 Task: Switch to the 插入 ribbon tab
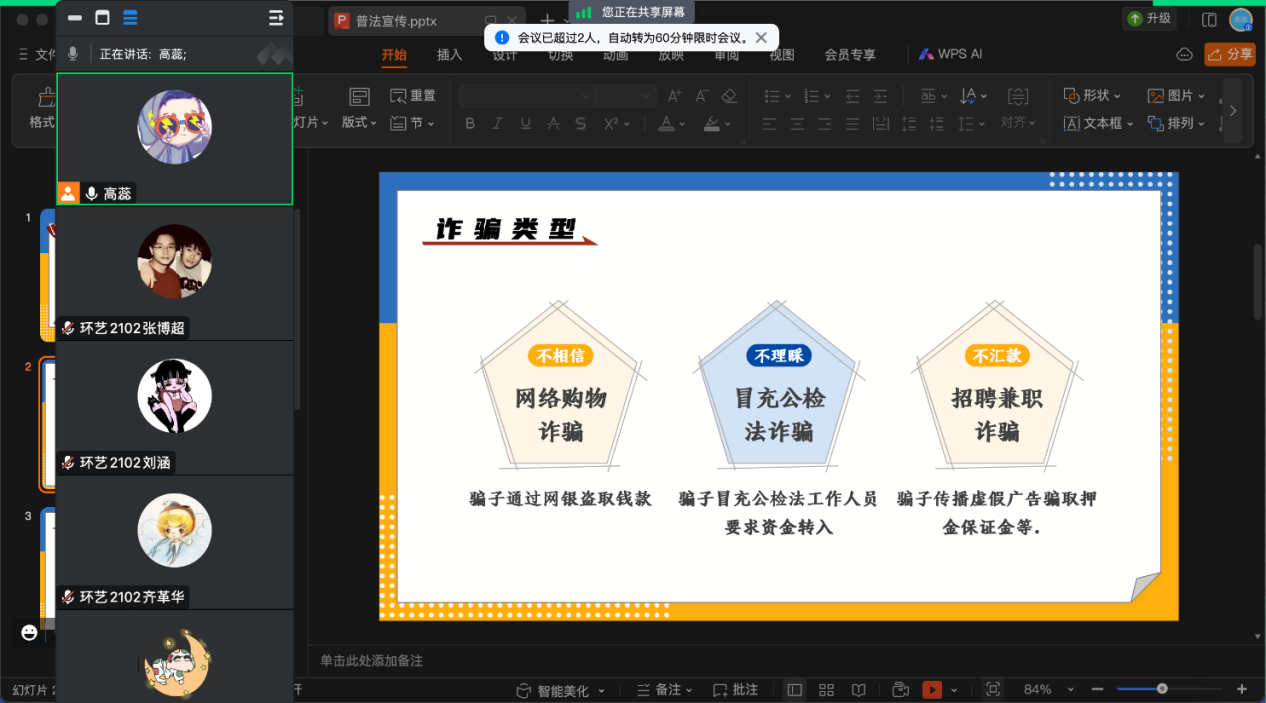[x=449, y=55]
